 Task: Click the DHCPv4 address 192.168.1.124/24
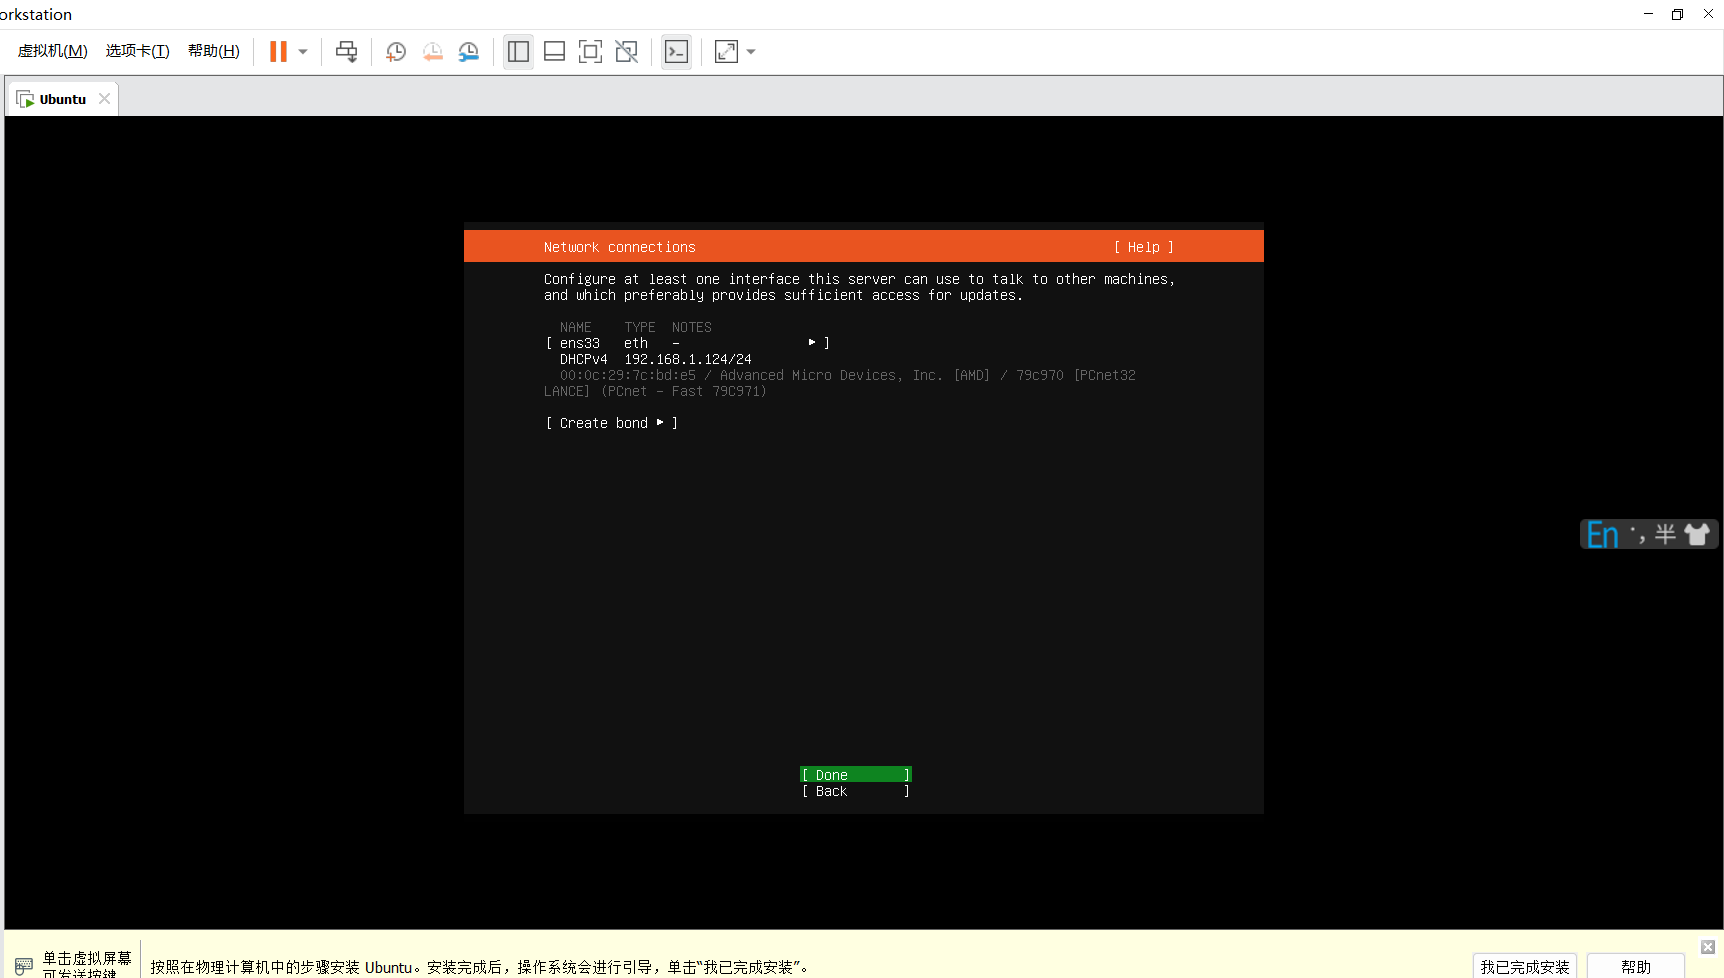tap(688, 359)
